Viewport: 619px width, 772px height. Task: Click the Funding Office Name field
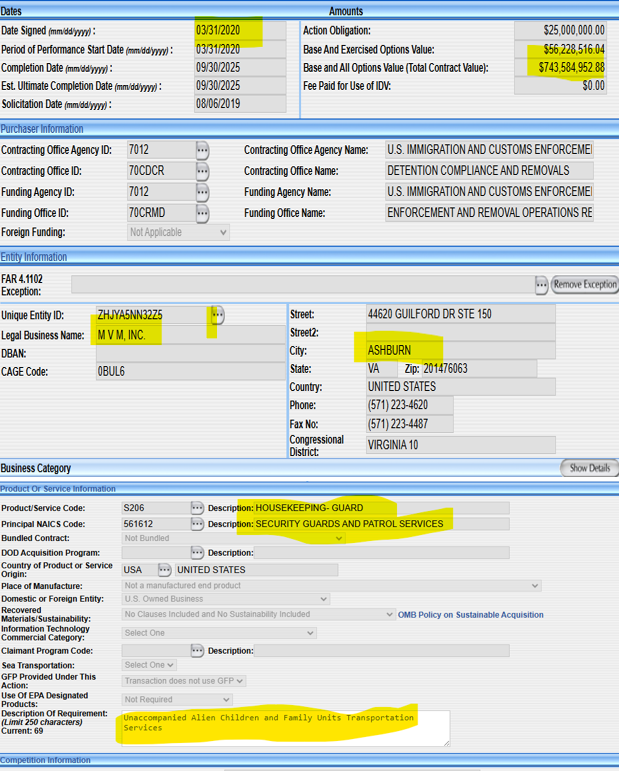pyautogui.click(x=489, y=213)
